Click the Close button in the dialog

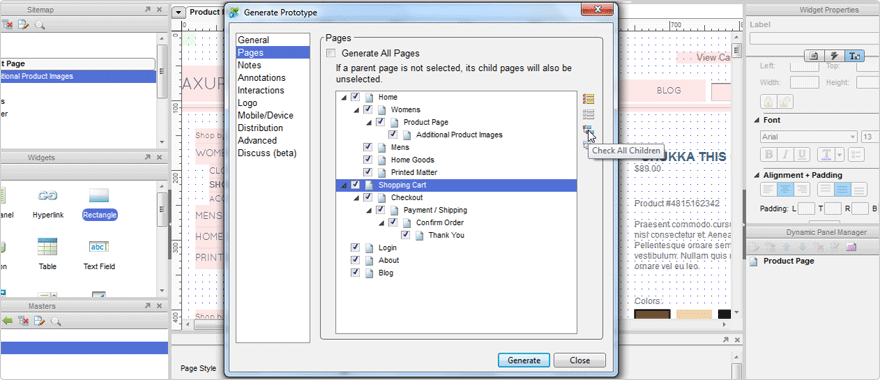pyautogui.click(x=580, y=360)
